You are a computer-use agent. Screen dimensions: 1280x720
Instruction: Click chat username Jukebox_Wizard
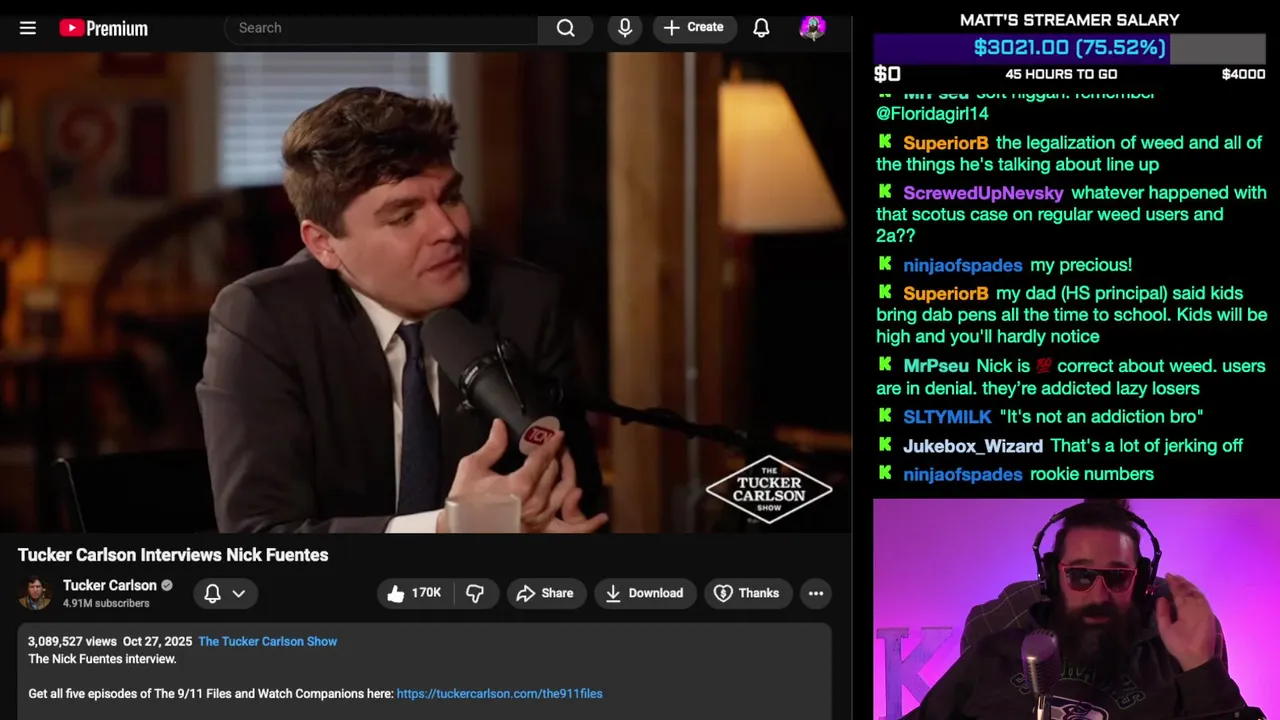[973, 446]
